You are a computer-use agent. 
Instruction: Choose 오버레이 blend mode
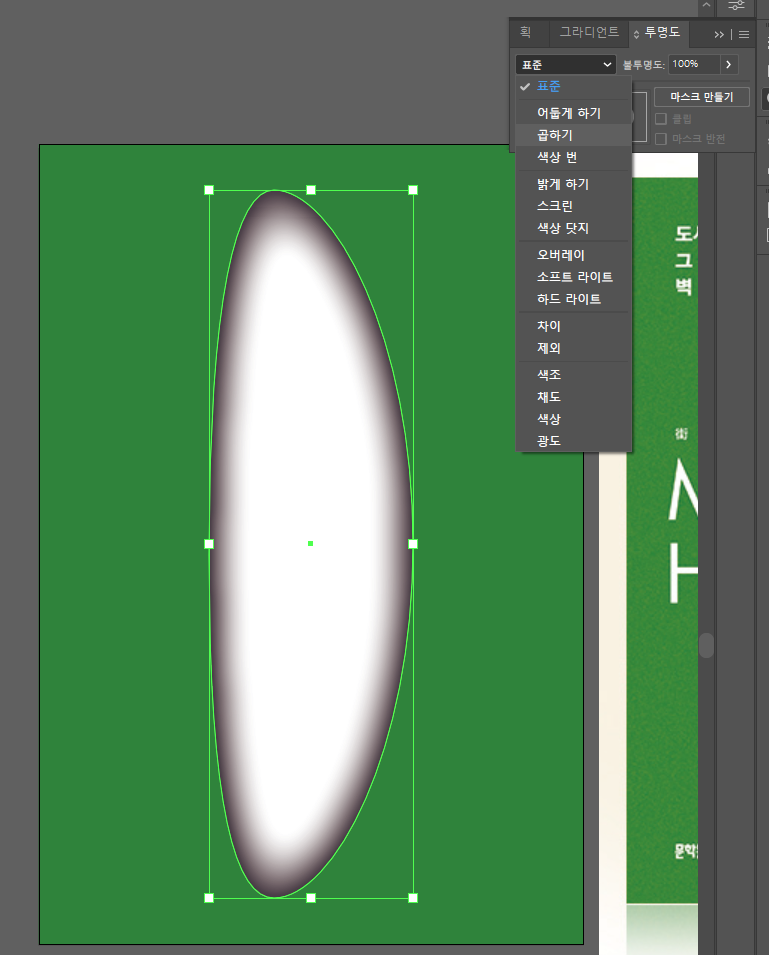(x=573, y=255)
